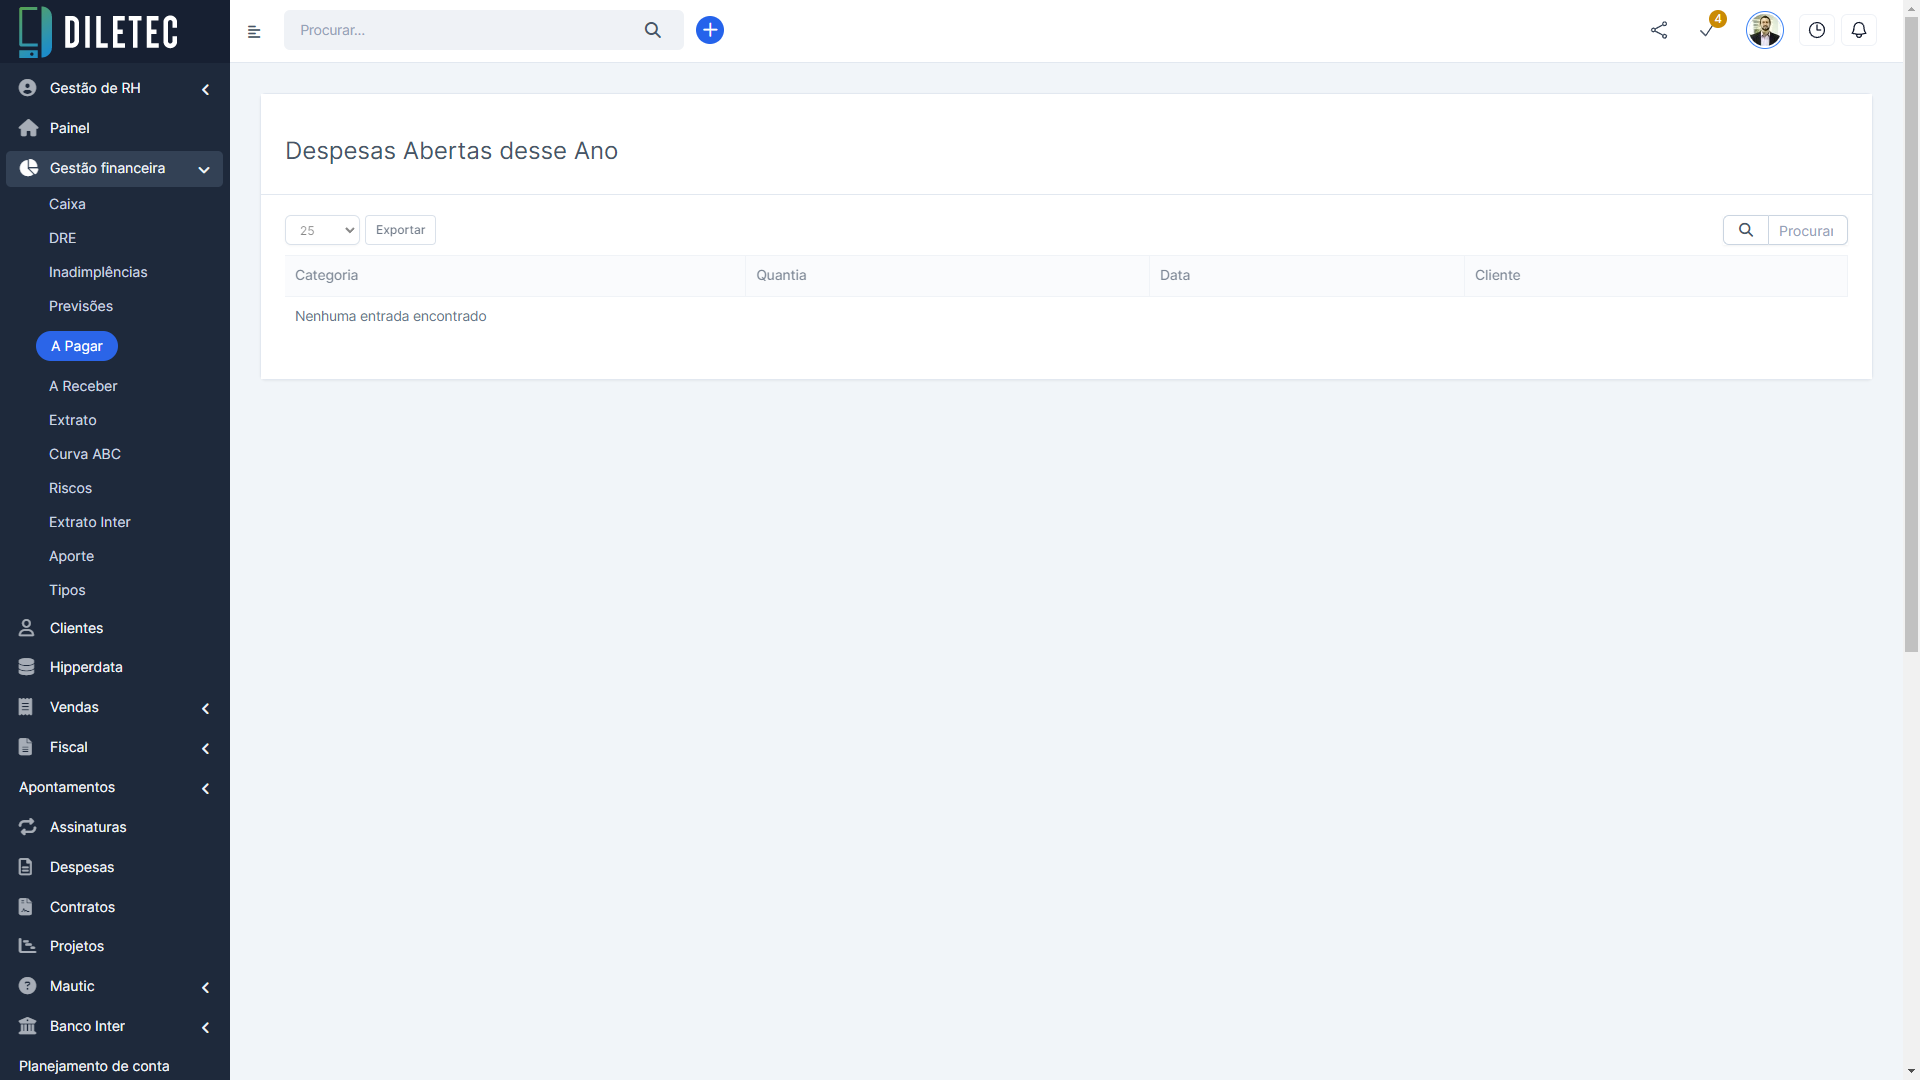Screen dimensions: 1920x1080
Task: Open the Hipperdata sidebar item
Action: (86, 667)
